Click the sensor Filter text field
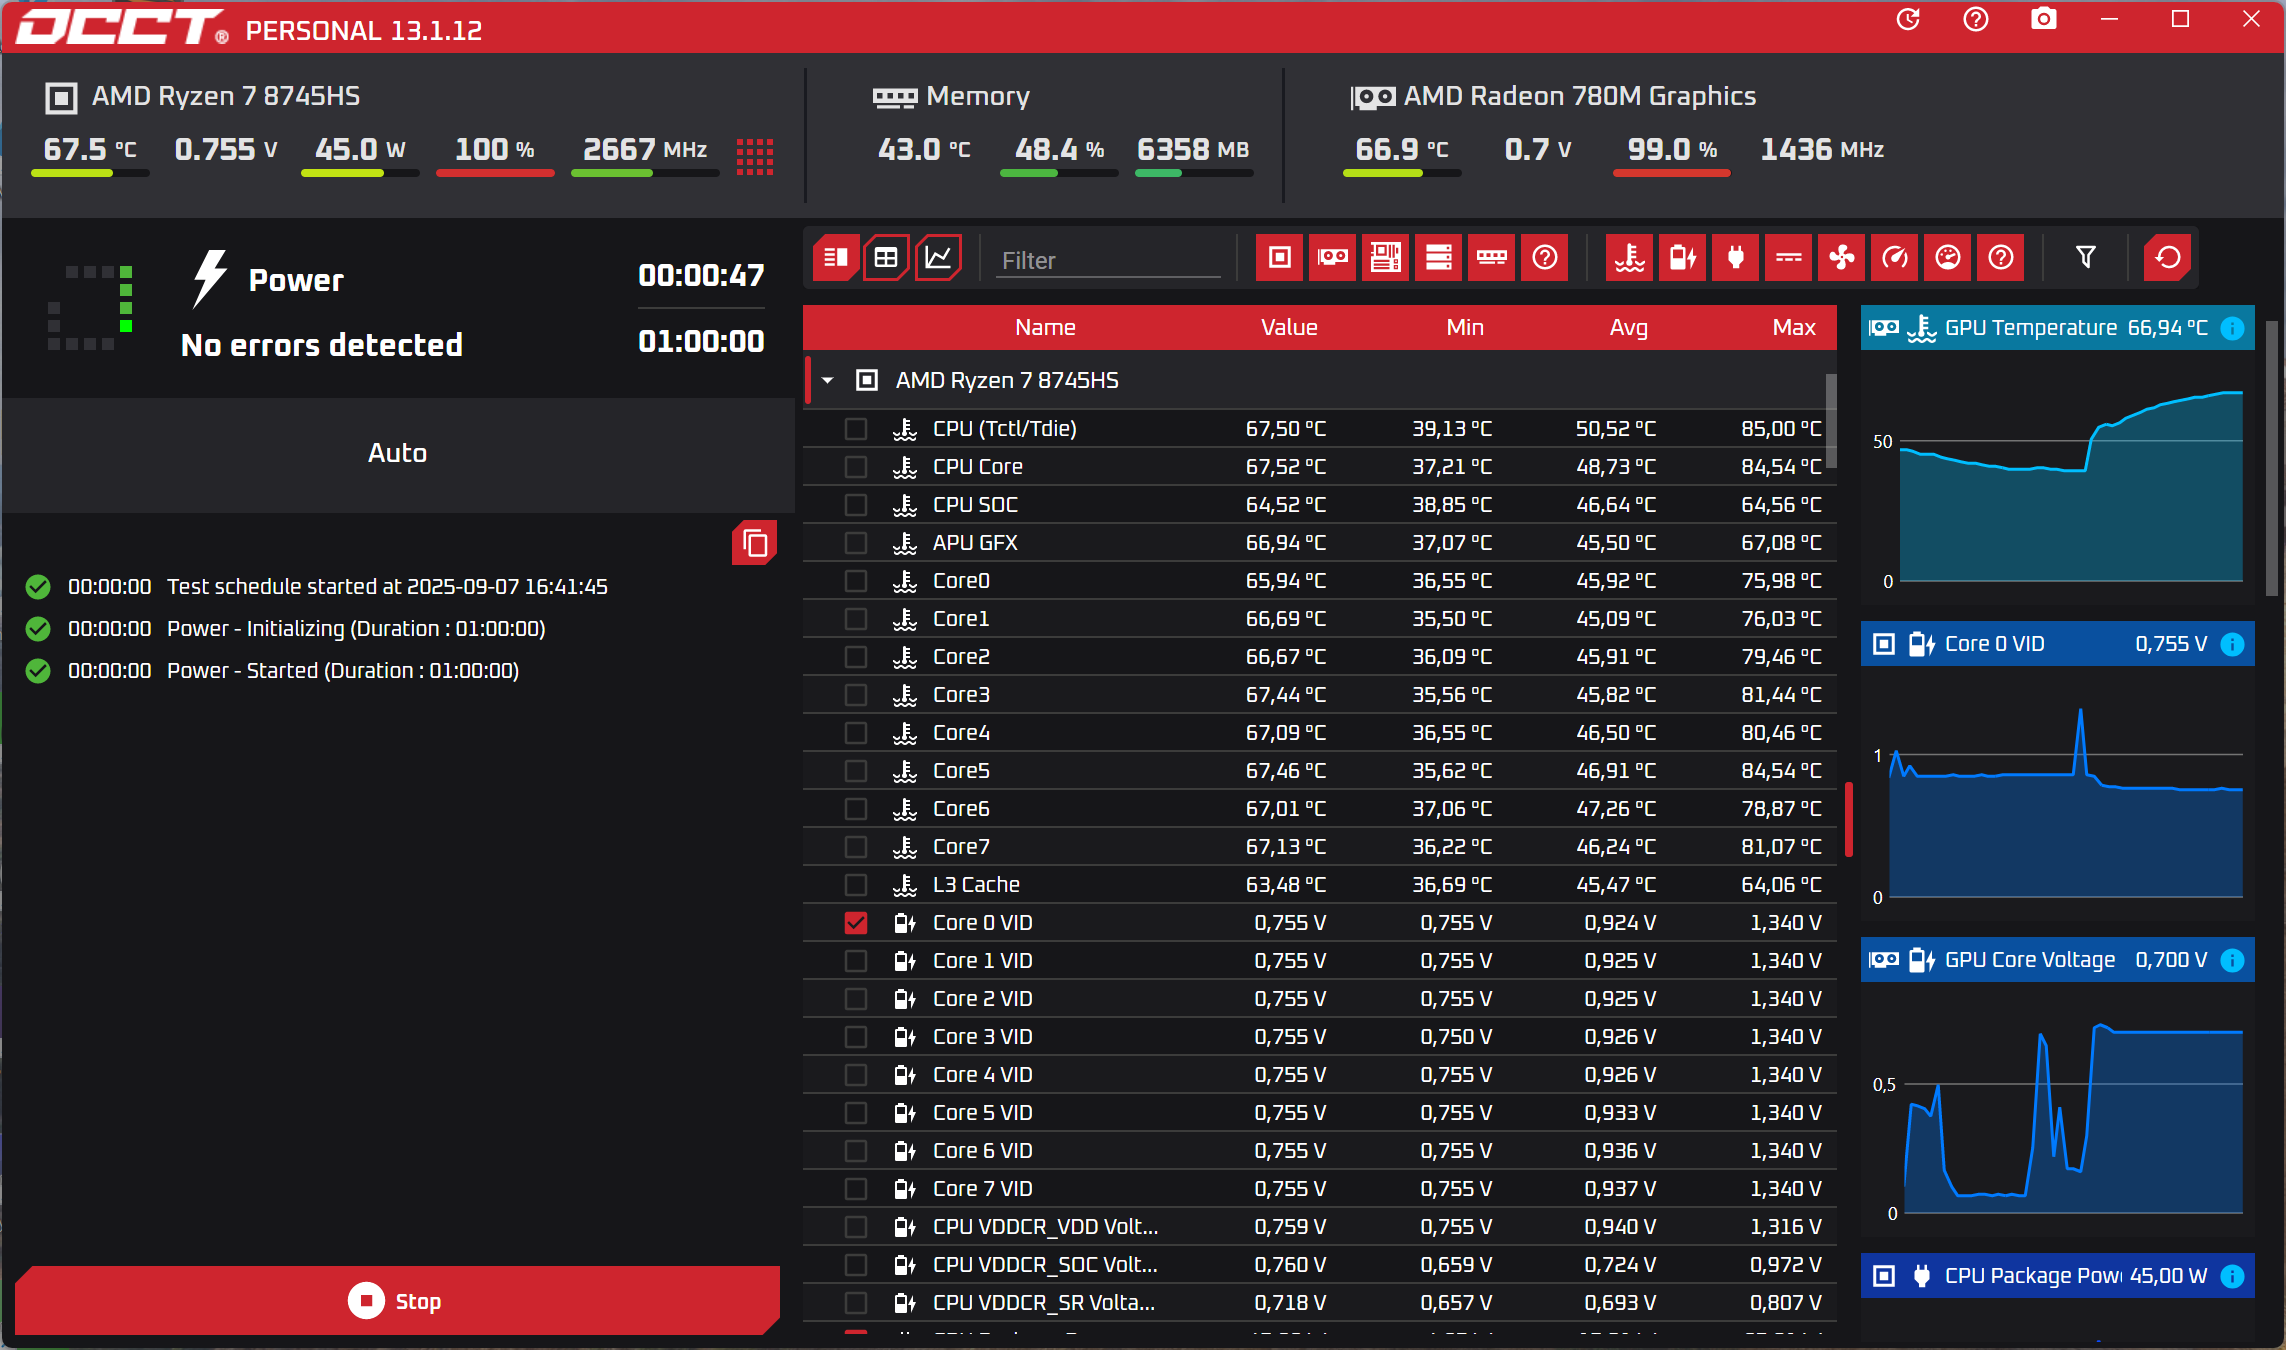The image size is (2286, 1350). click(1107, 260)
